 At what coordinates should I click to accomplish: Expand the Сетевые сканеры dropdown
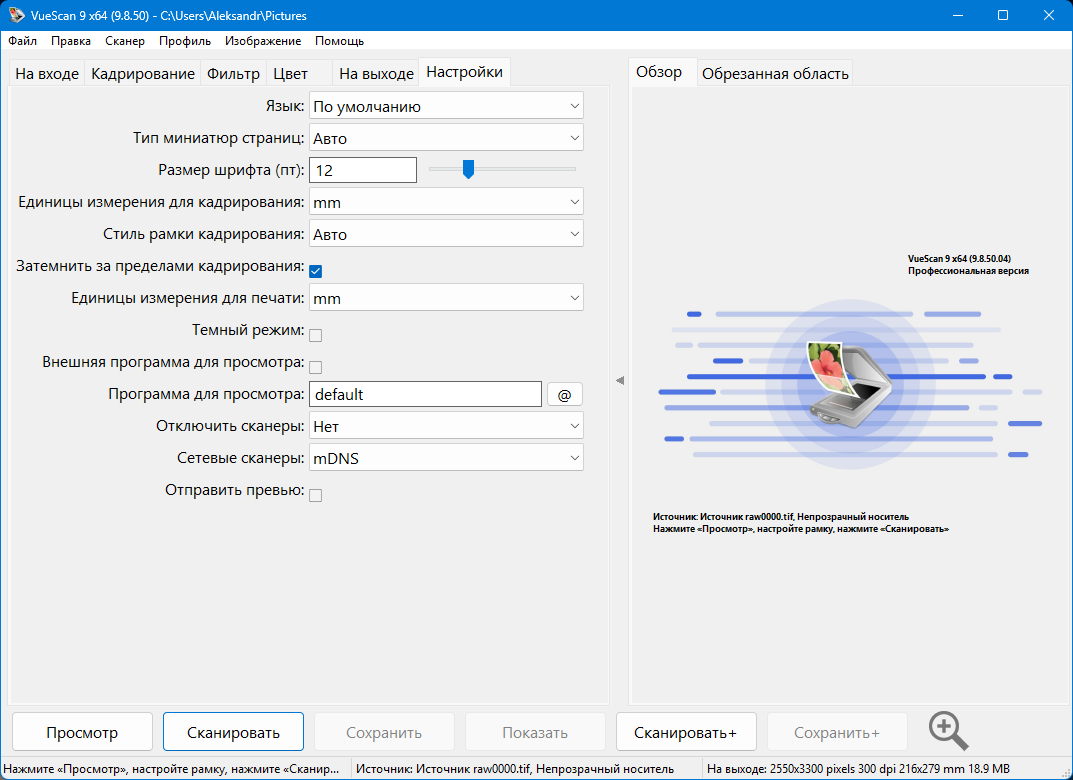pyautogui.click(x=446, y=458)
